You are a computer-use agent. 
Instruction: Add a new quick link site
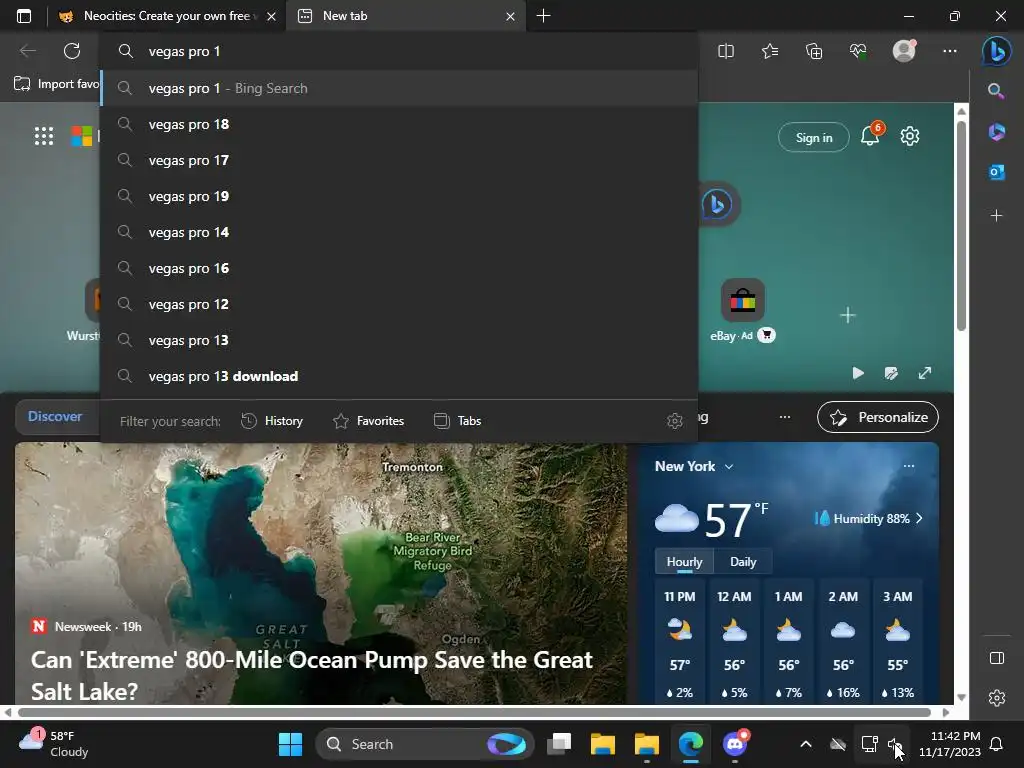pyautogui.click(x=848, y=315)
